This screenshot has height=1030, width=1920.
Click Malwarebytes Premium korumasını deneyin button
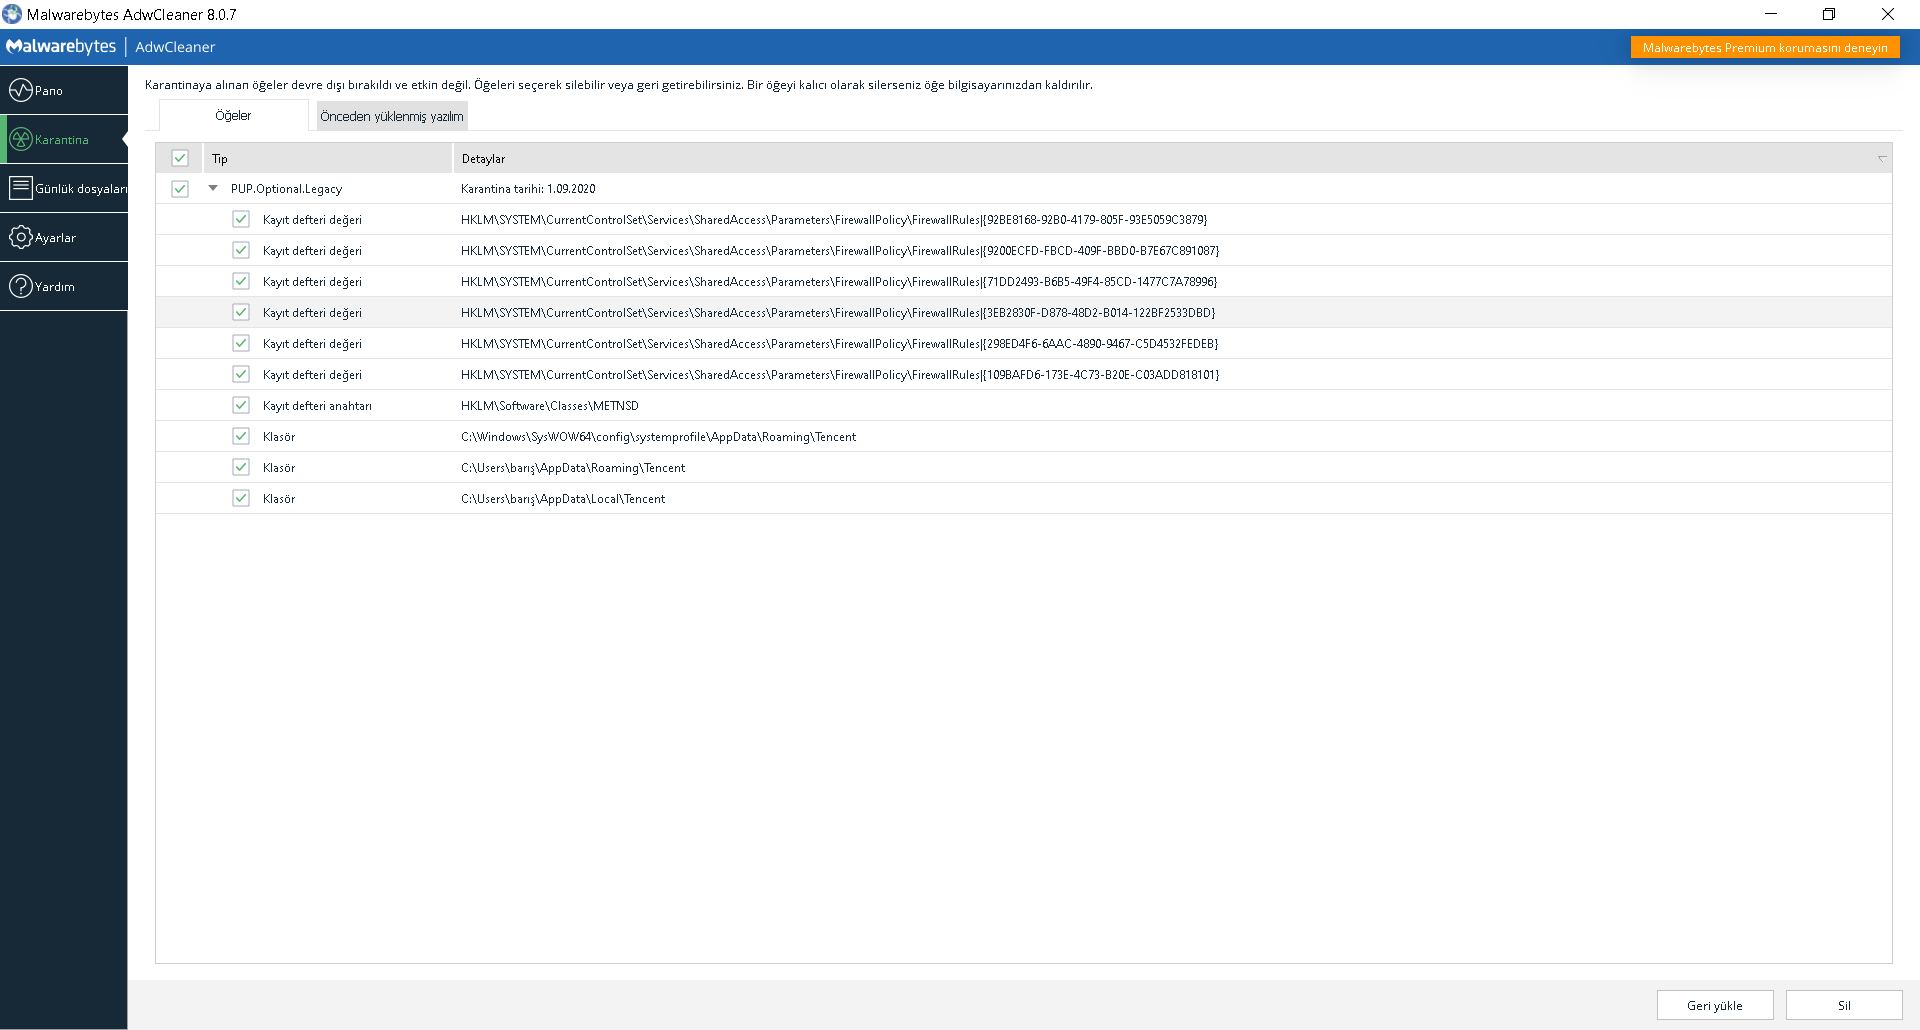click(1765, 47)
